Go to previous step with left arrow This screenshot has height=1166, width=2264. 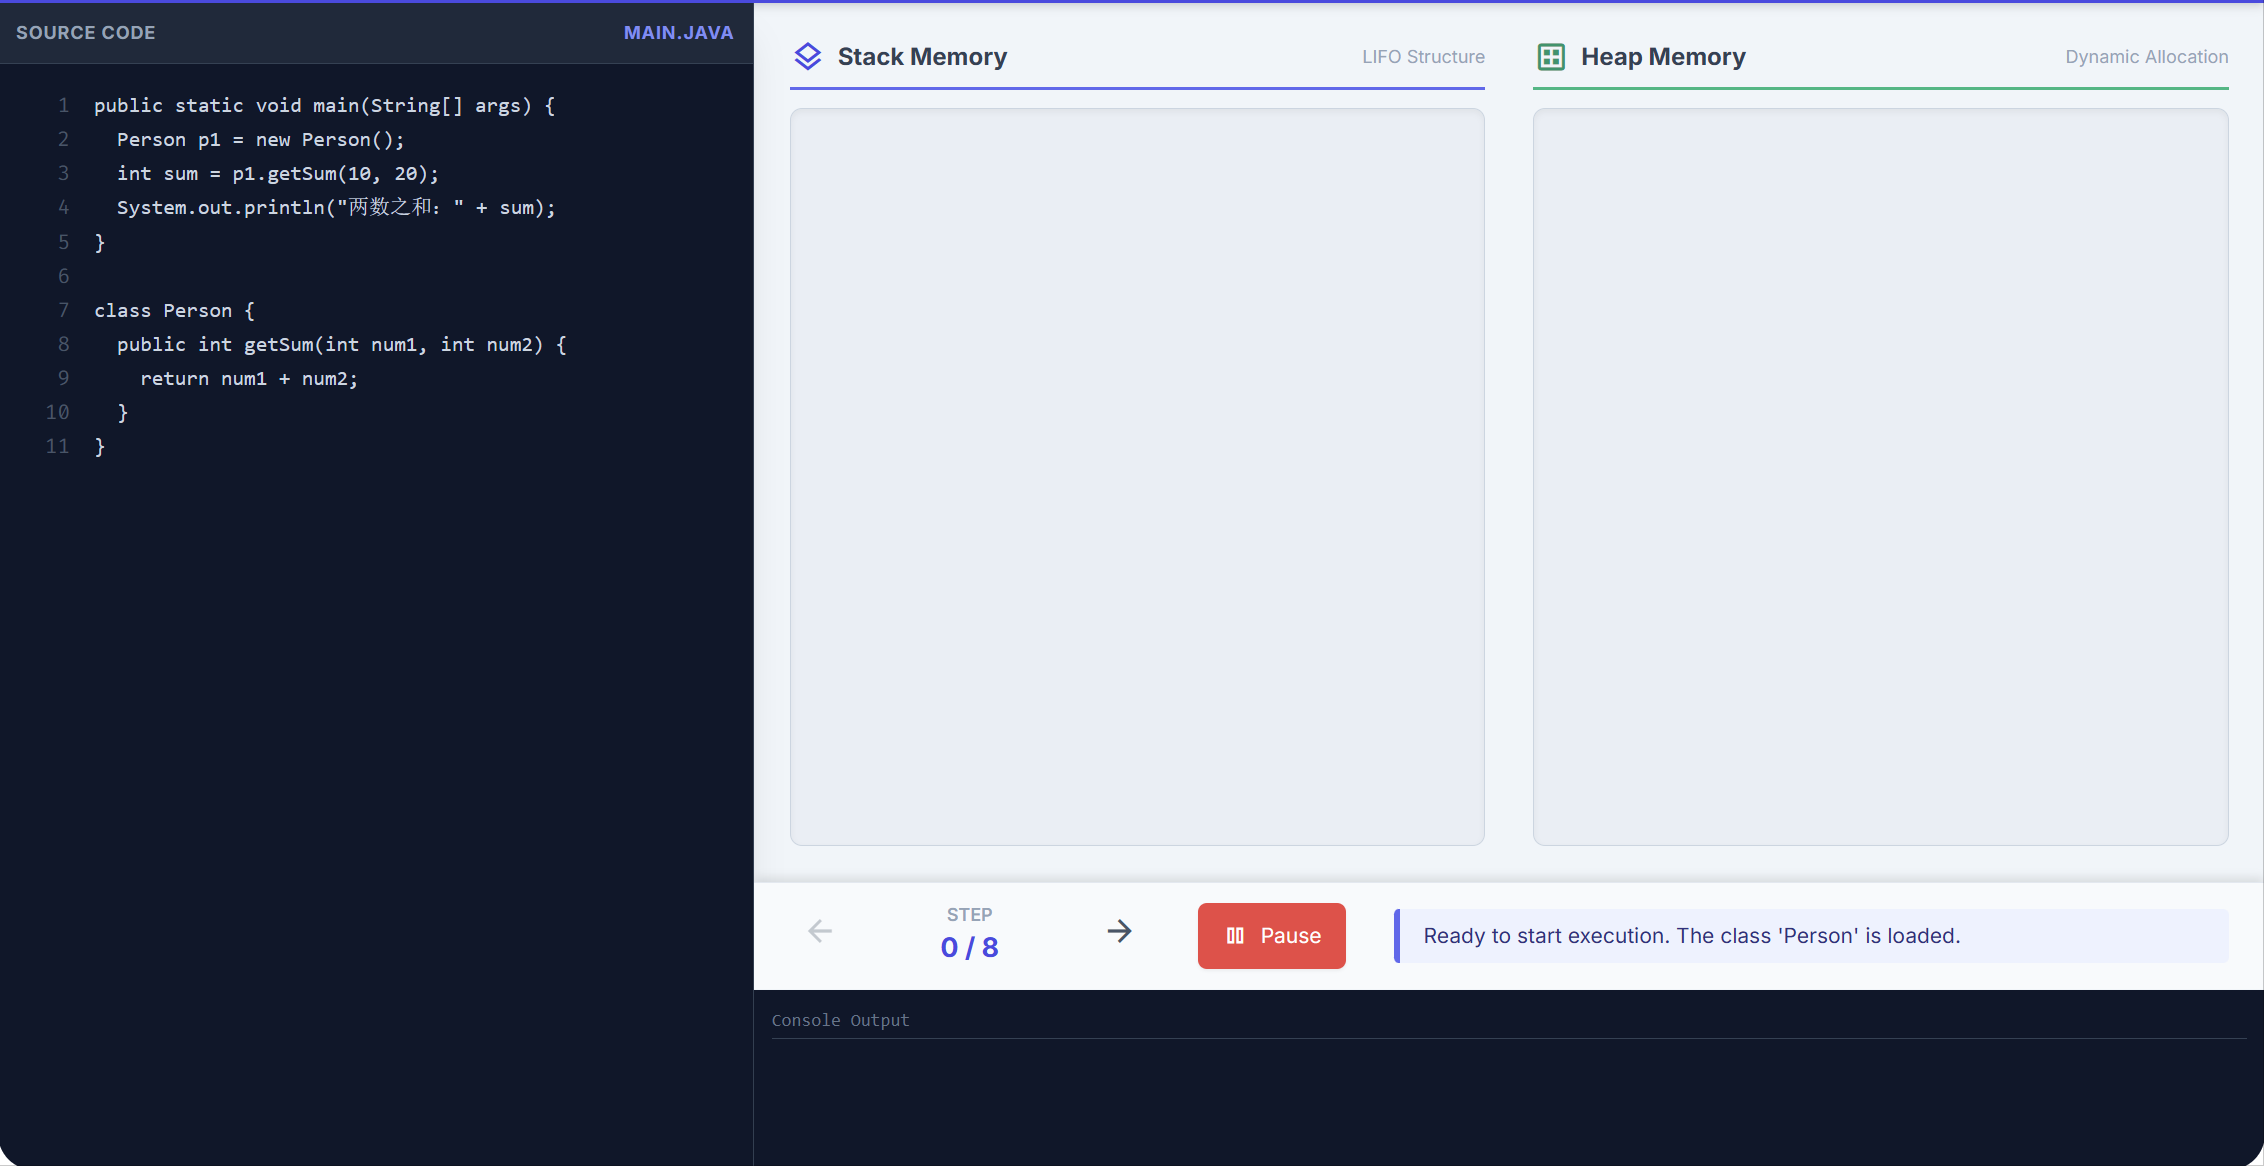820,932
